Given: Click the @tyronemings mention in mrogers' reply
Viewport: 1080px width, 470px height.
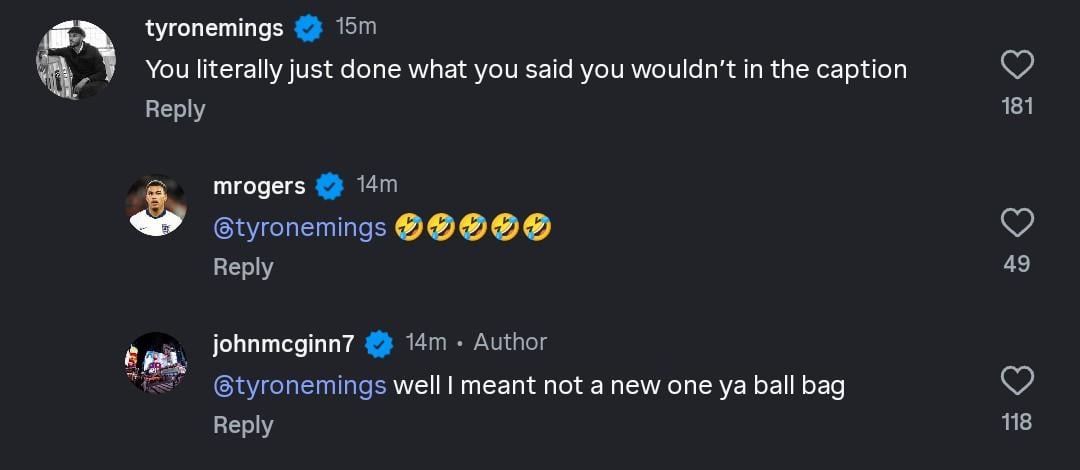Looking at the screenshot, I should (x=300, y=228).
